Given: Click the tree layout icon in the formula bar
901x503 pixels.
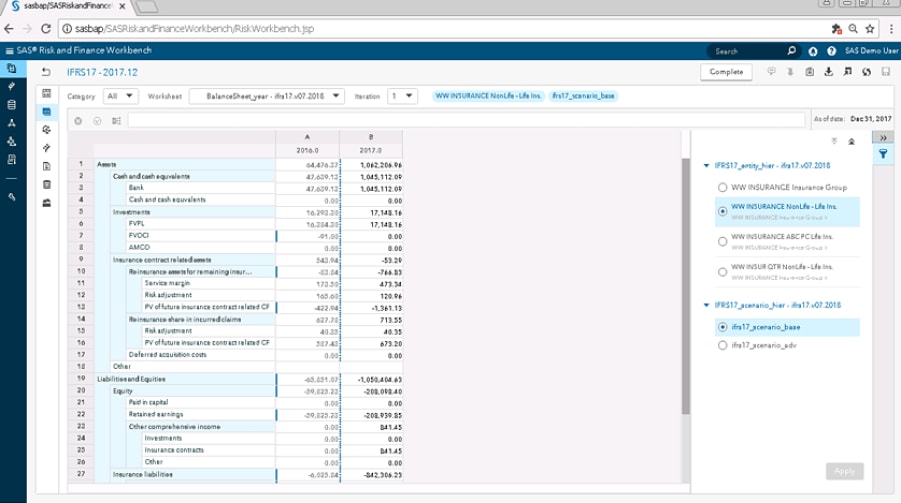Looking at the screenshot, I should [x=116, y=121].
